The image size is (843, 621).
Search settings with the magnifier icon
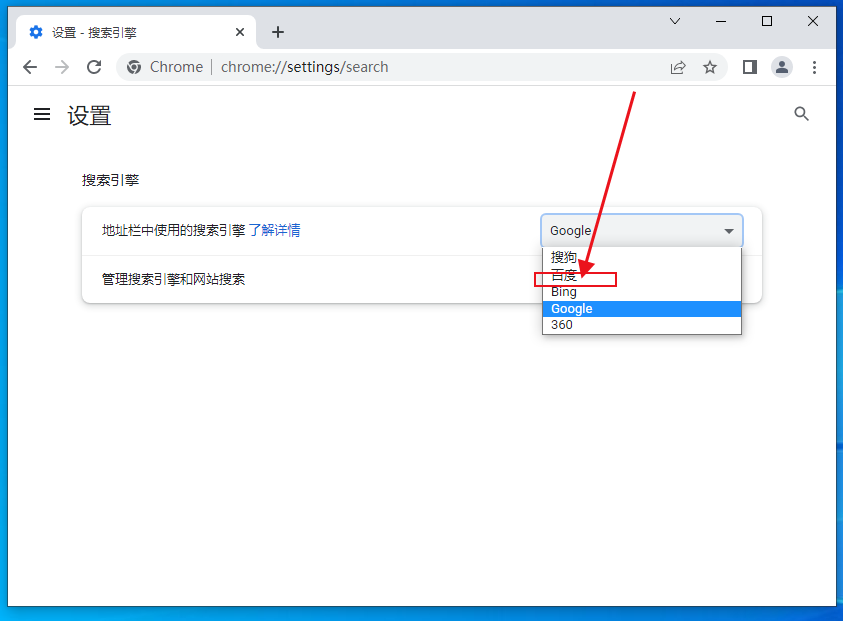pos(801,114)
